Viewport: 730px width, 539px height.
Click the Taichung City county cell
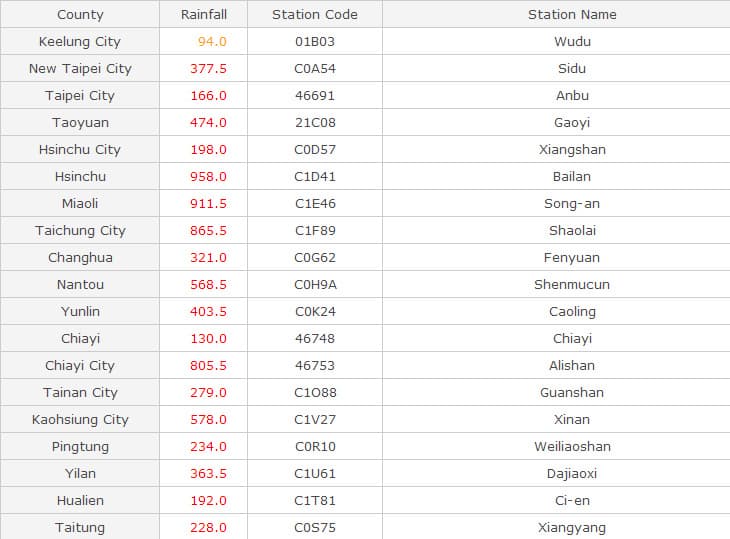80,230
